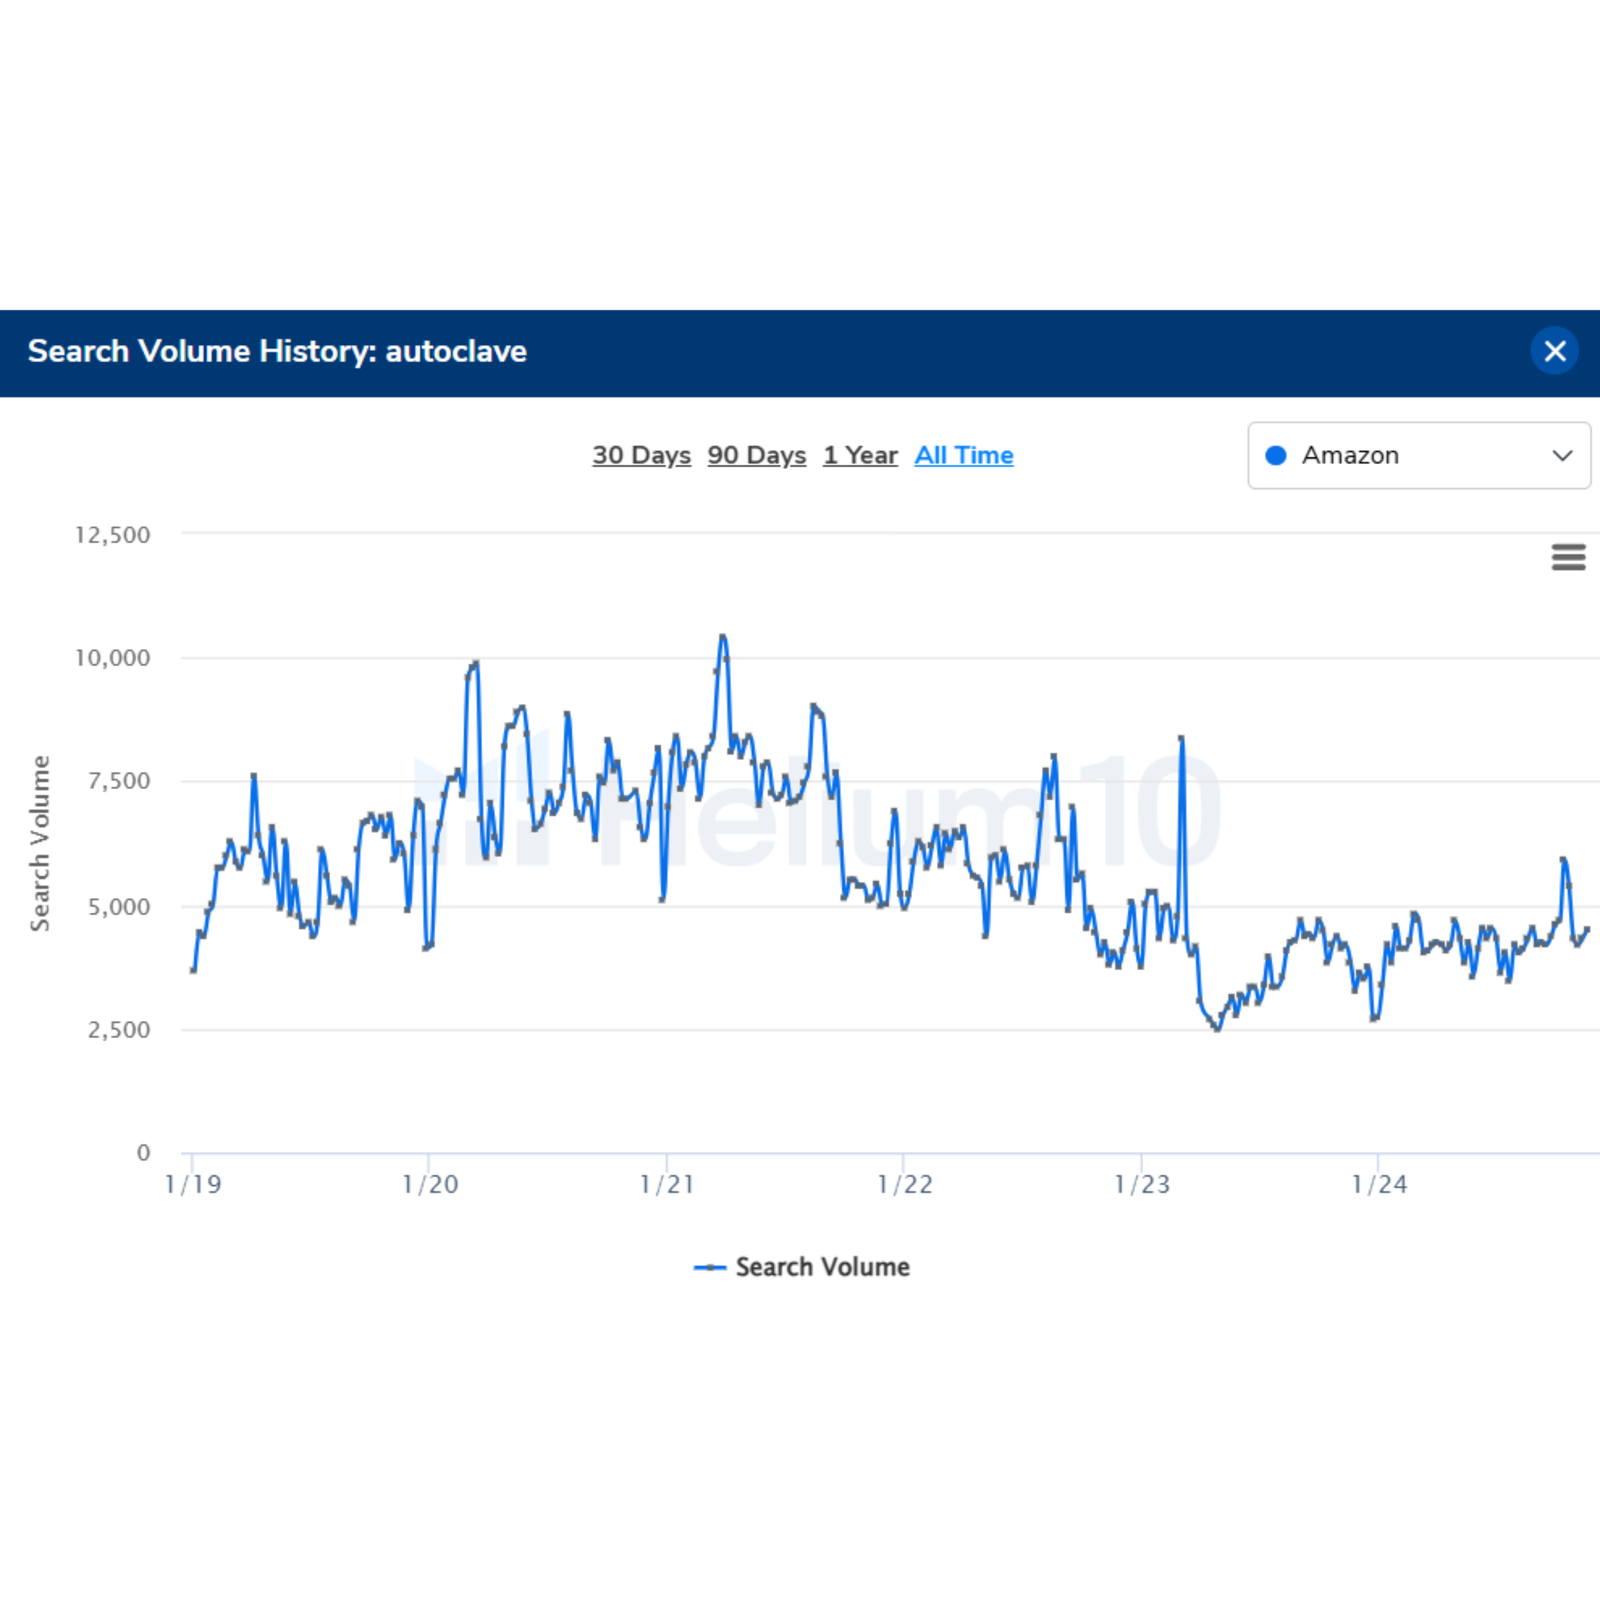The width and height of the screenshot is (1600, 1600).
Task: Click the 1/20 x-axis label
Action: (x=430, y=1184)
